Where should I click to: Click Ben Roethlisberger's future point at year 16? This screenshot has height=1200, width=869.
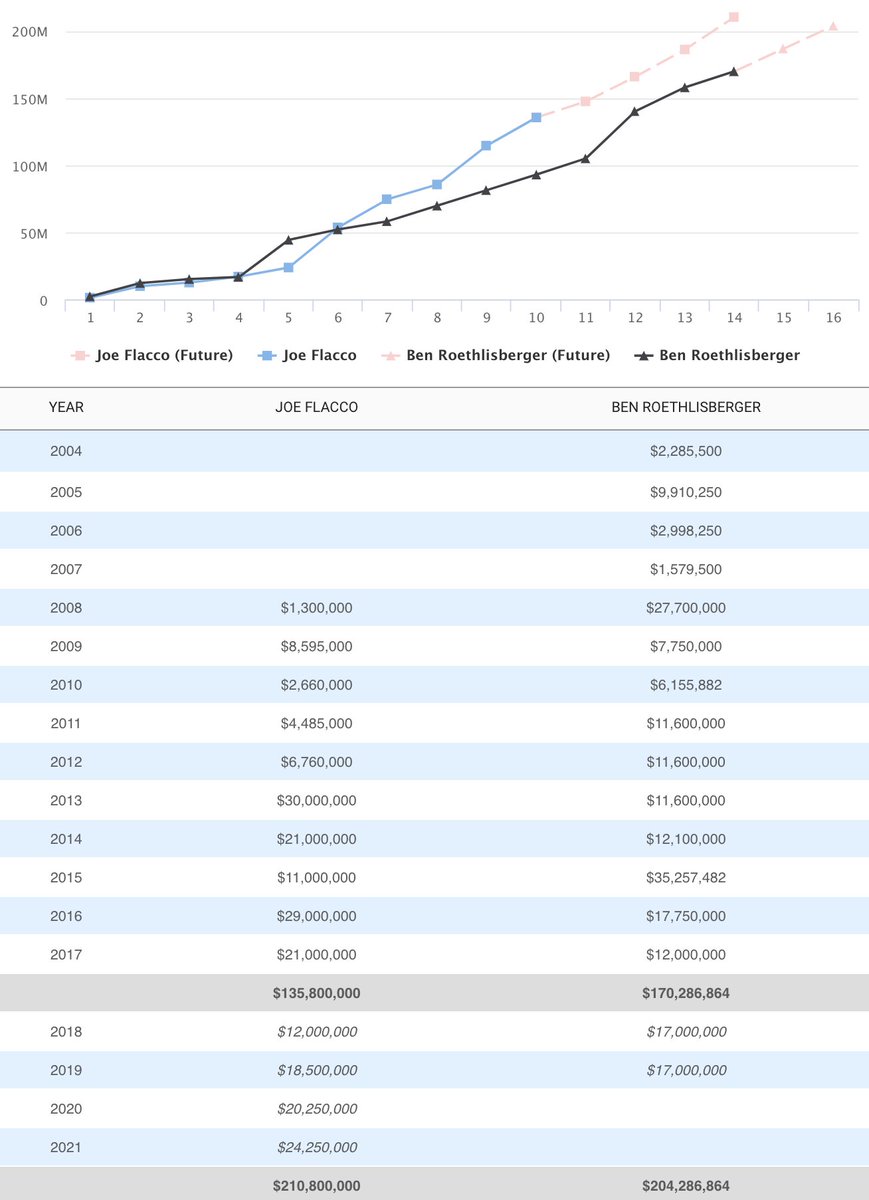833,26
